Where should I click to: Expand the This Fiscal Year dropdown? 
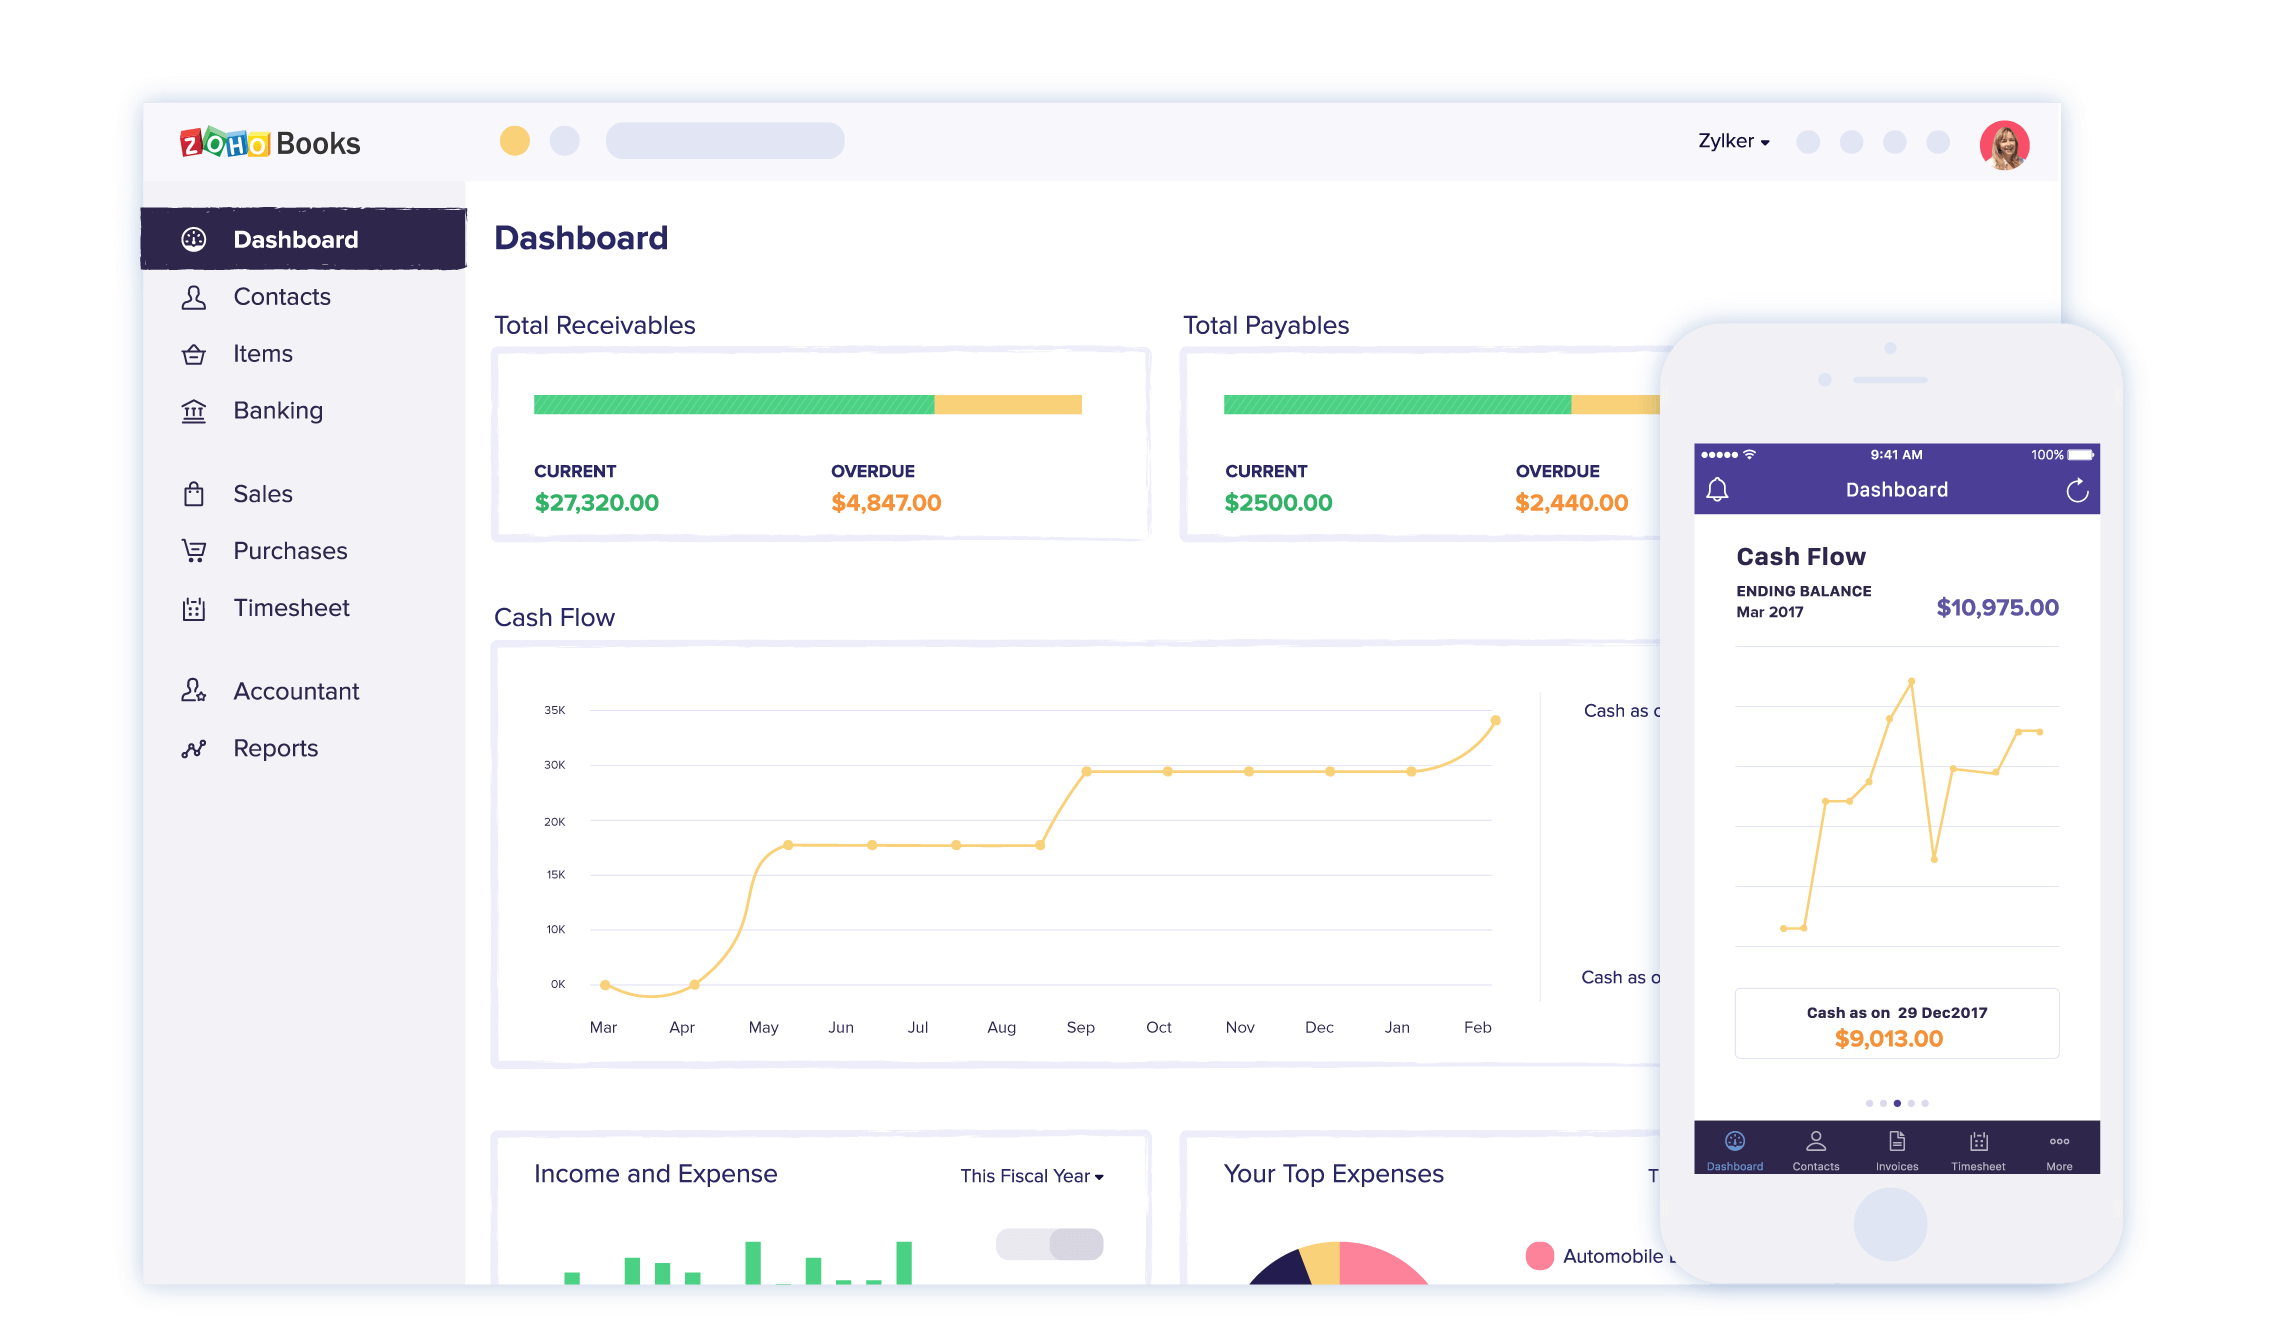point(1032,1176)
